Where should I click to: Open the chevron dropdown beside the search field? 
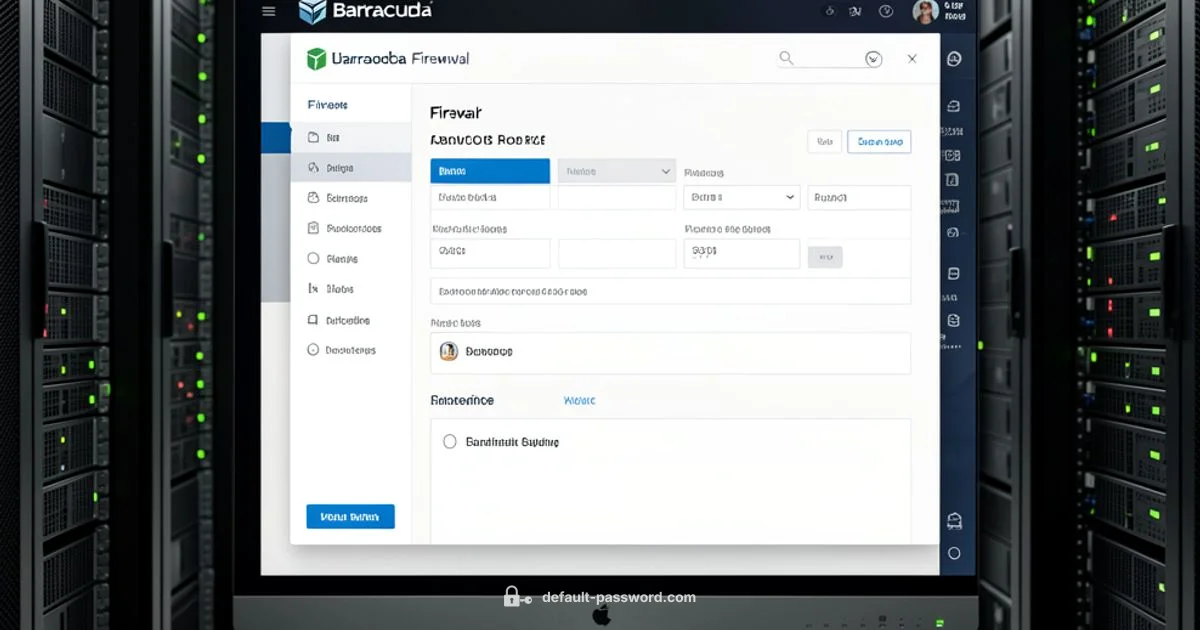[x=873, y=58]
